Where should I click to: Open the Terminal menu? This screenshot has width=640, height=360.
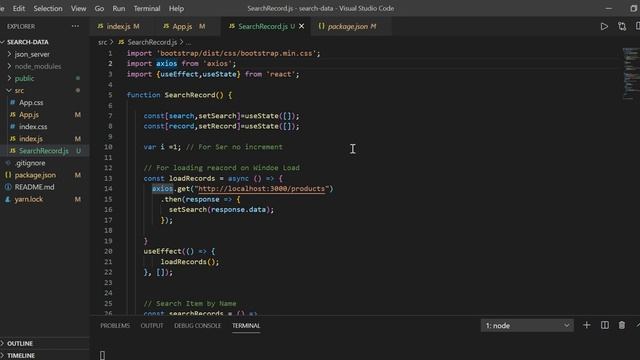(147, 9)
